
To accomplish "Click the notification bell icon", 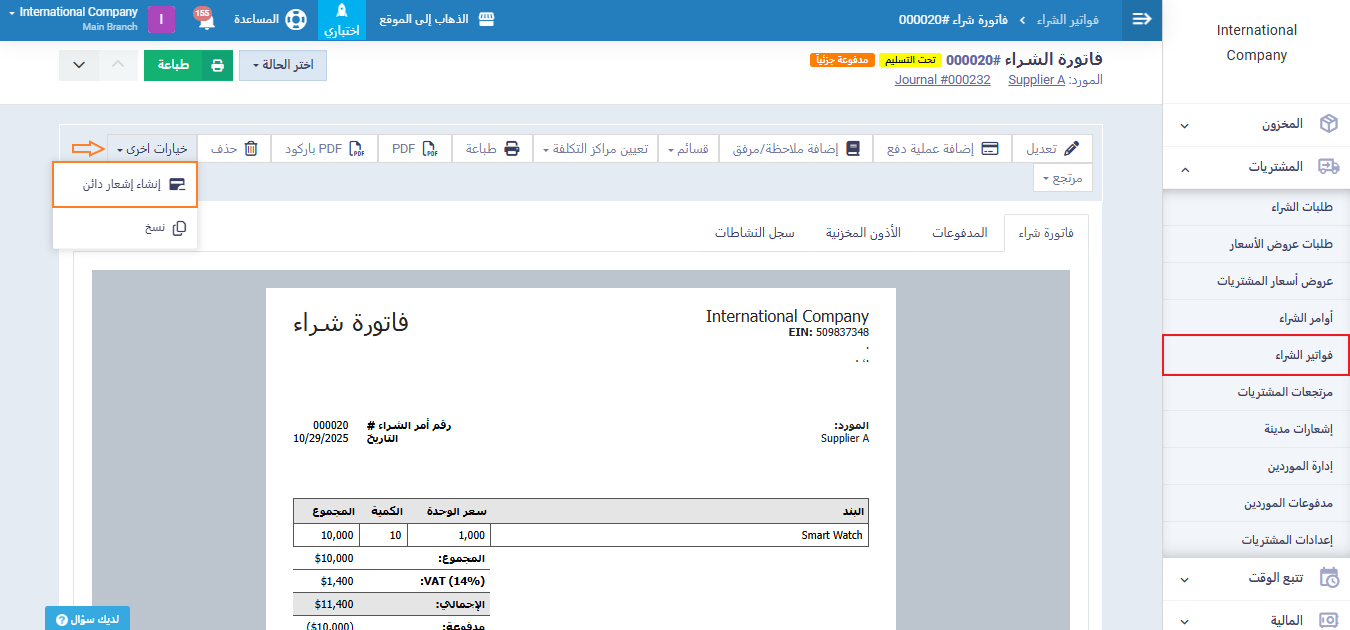I will point(206,21).
